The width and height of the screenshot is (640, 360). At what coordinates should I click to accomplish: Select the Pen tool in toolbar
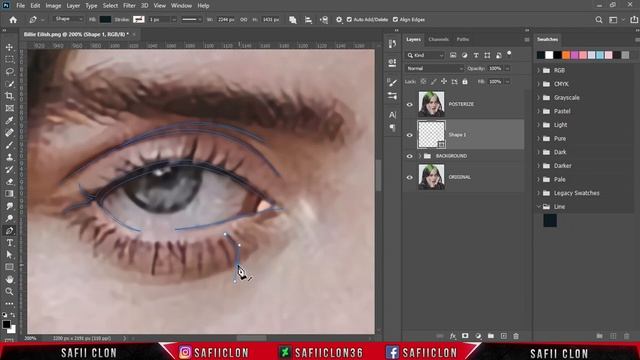[x=9, y=231]
